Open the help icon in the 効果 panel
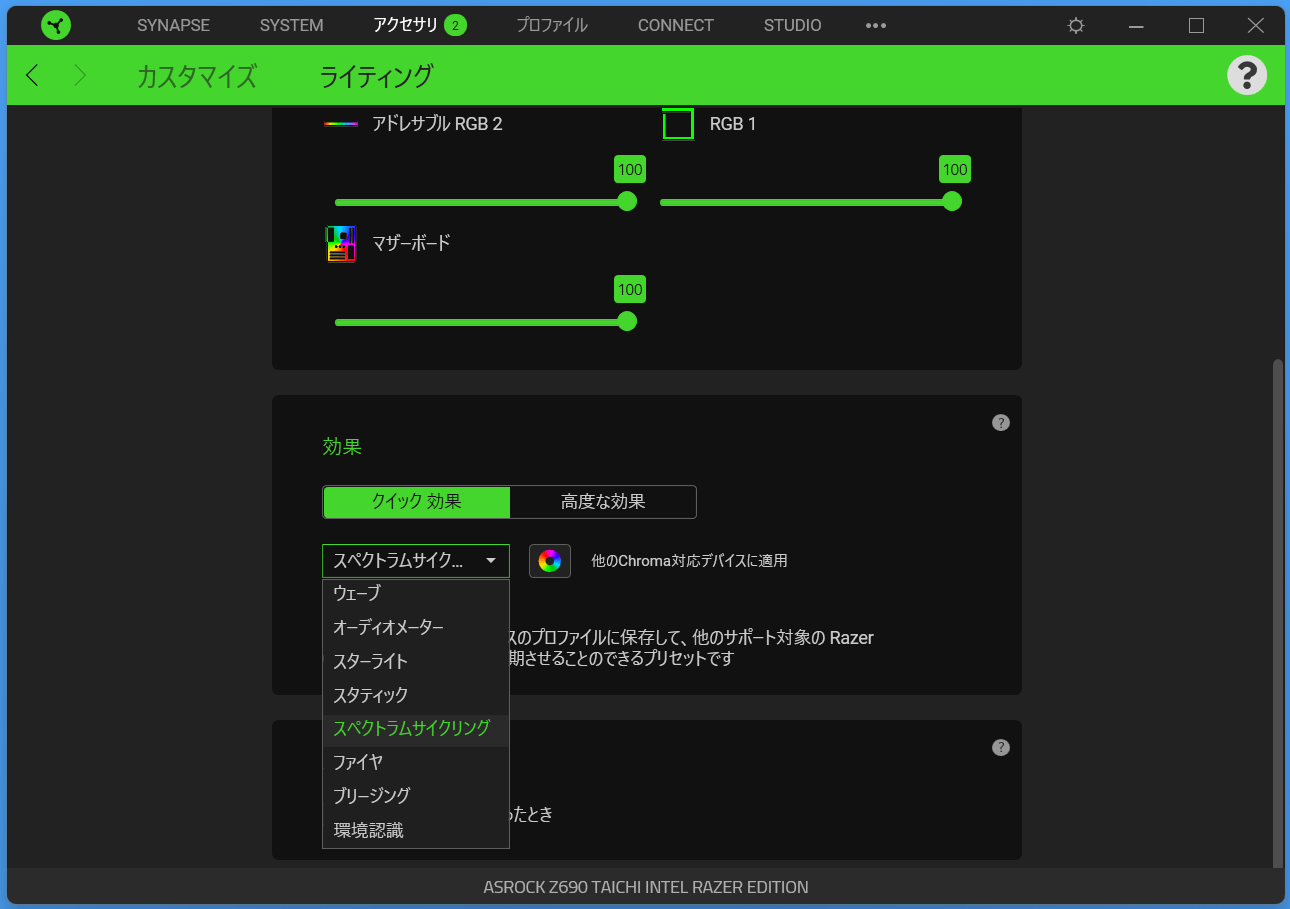This screenshot has width=1290, height=909. point(1001,423)
